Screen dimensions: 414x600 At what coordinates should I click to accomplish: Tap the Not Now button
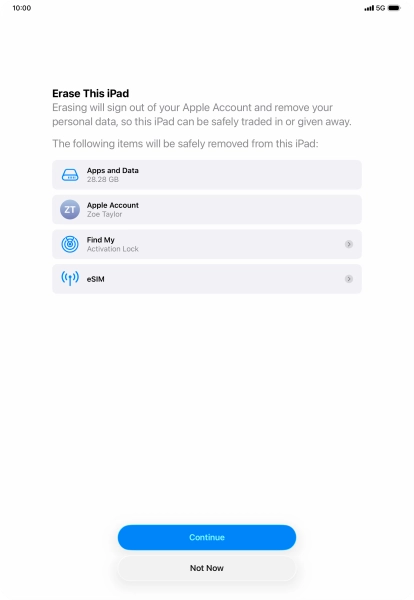[207, 568]
